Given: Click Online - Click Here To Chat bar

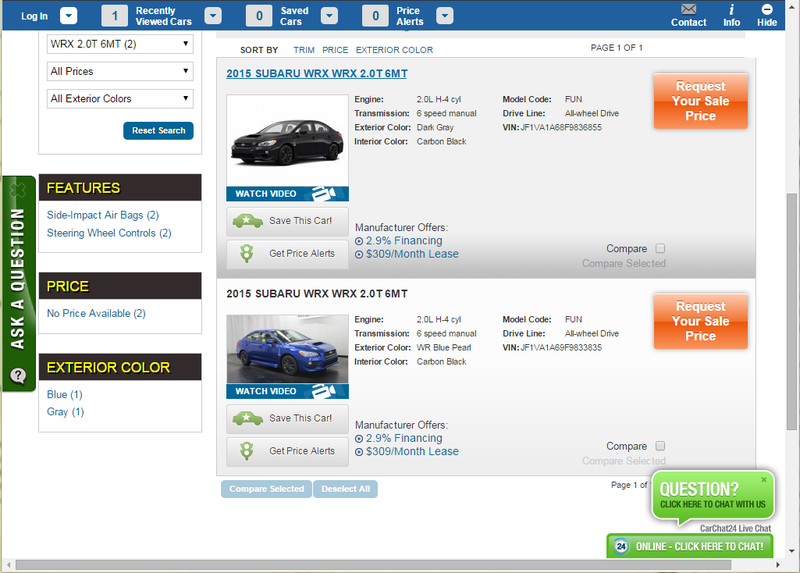Looking at the screenshot, I should (x=689, y=546).
